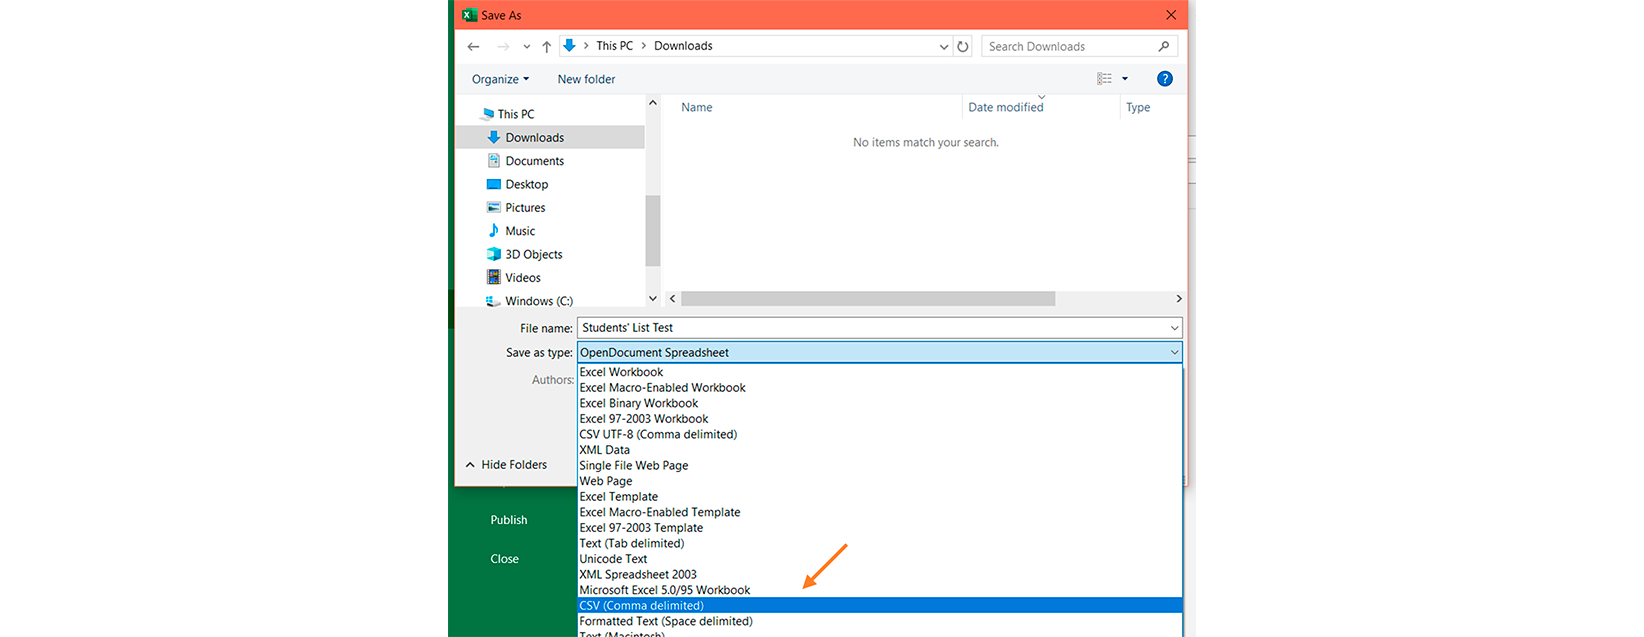Image resolution: width=1644 pixels, height=637 pixels.
Task: Select Excel Macro-Enabled Workbook option
Action: (662, 388)
